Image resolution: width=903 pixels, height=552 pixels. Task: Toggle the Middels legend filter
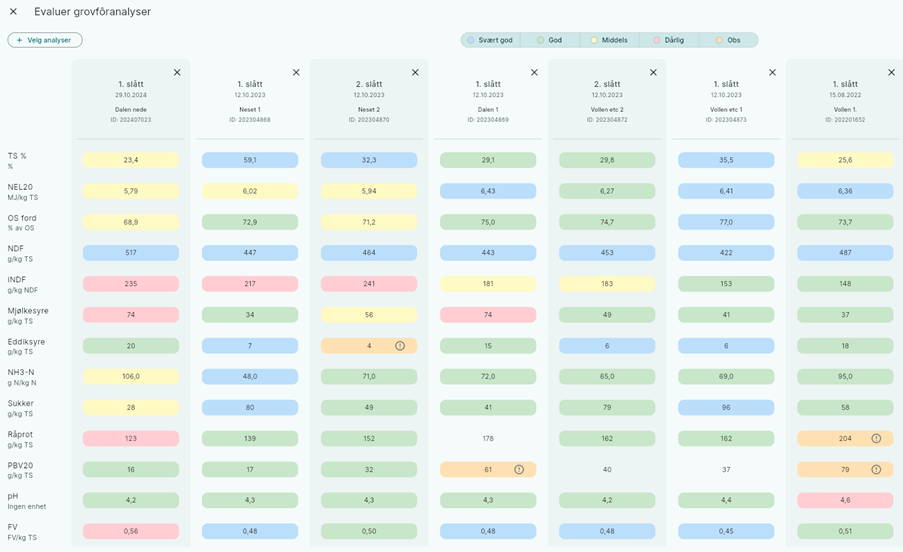609,40
